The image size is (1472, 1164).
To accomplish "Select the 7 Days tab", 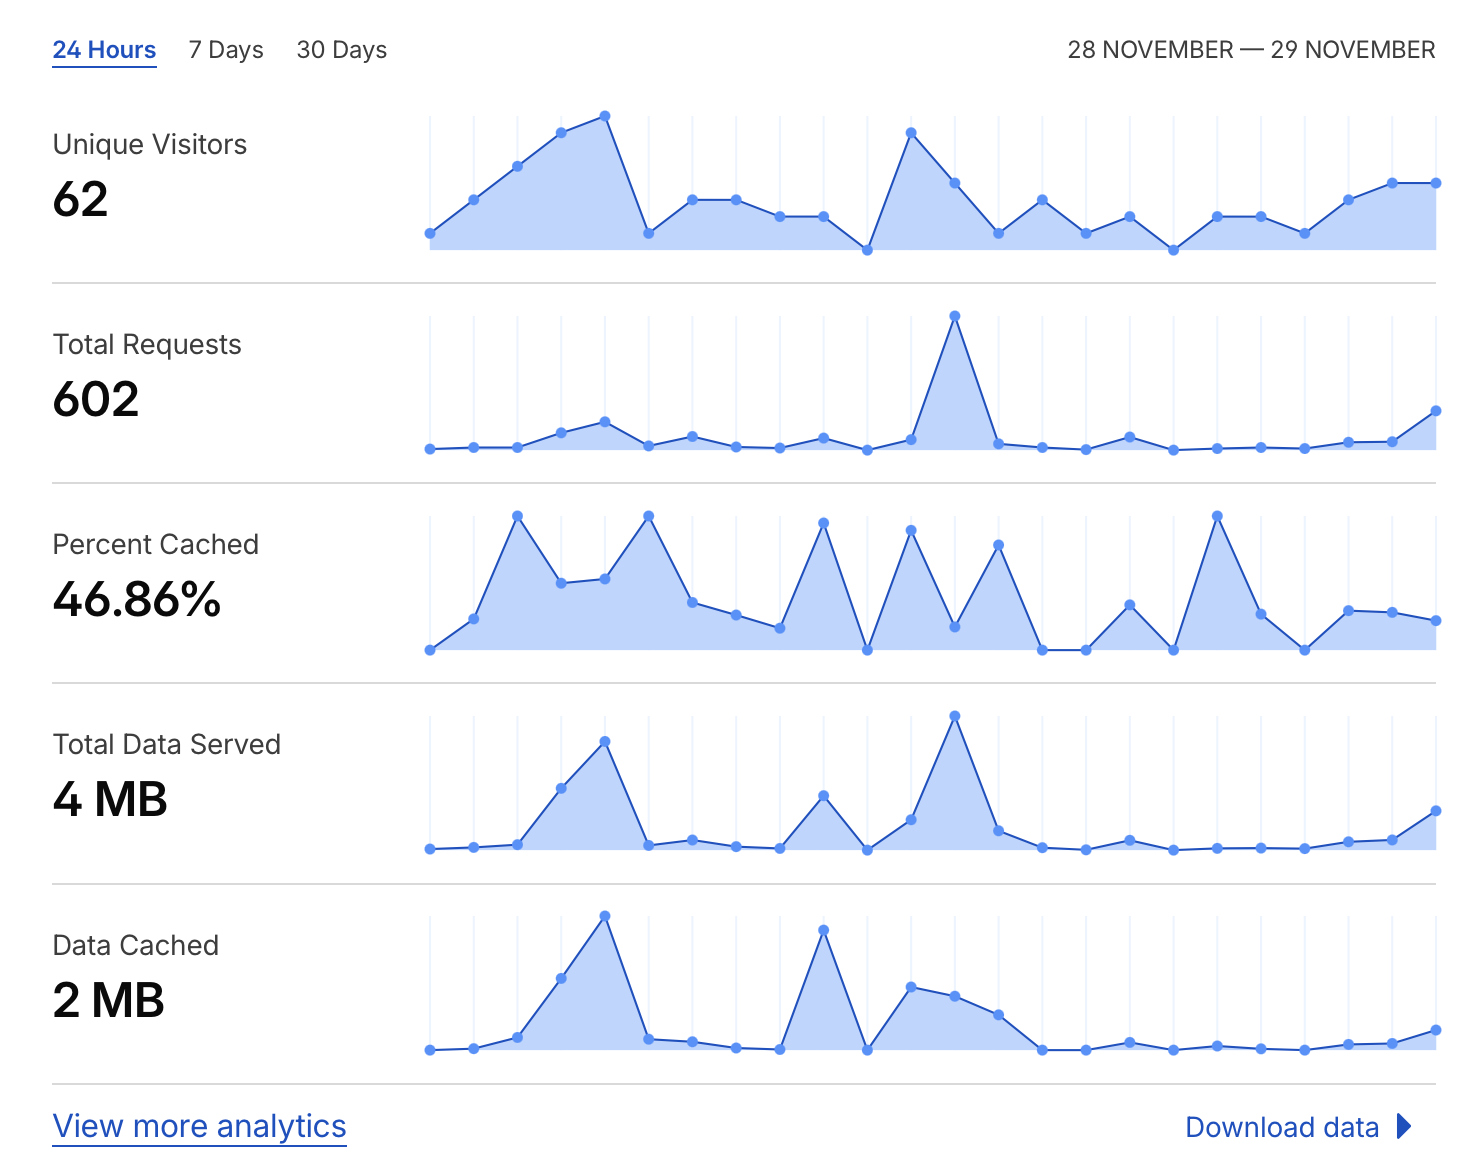I will tap(226, 50).
